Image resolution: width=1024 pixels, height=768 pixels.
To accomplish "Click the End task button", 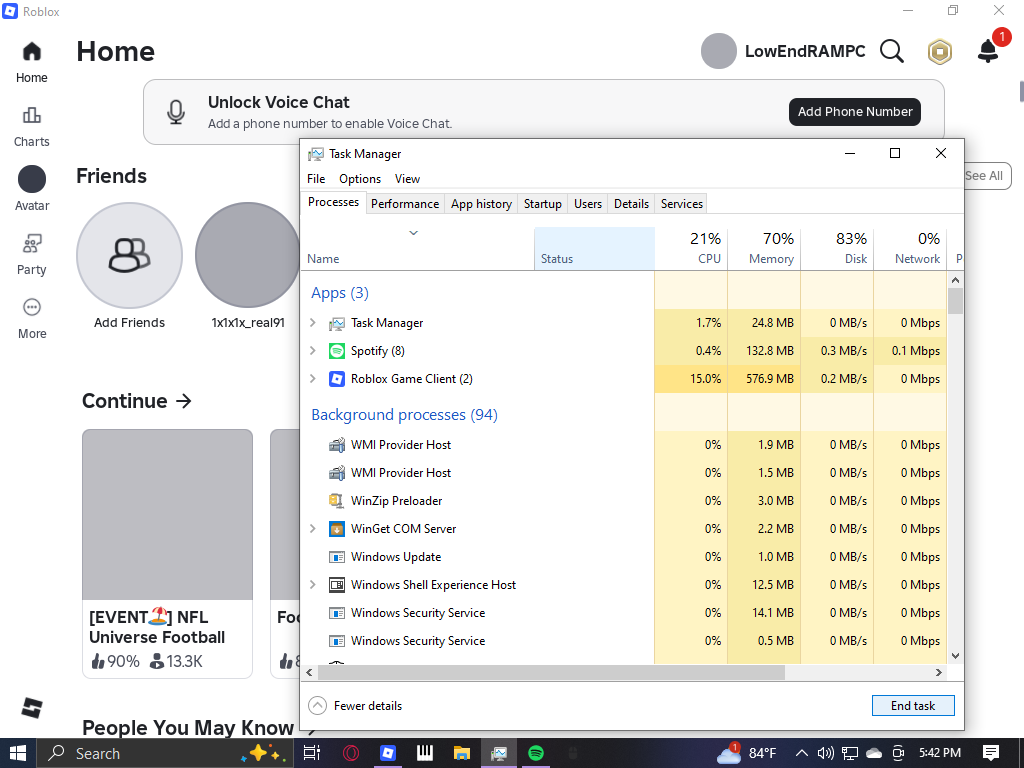I will [913, 706].
